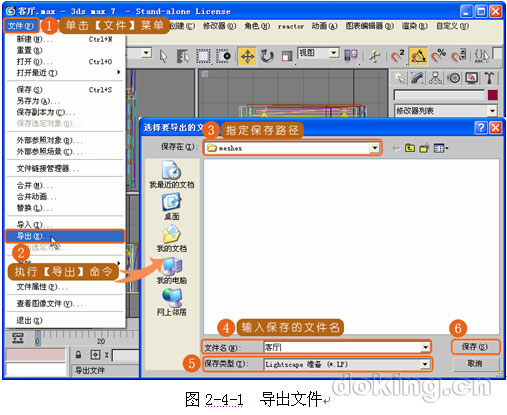
Task: Open the 渲染 menu
Action: click(x=414, y=26)
